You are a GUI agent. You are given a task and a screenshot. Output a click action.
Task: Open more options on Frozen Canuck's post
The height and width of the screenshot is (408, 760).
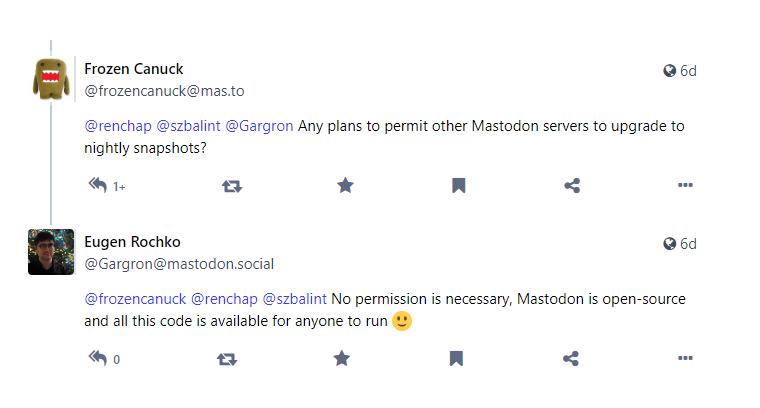tap(685, 185)
